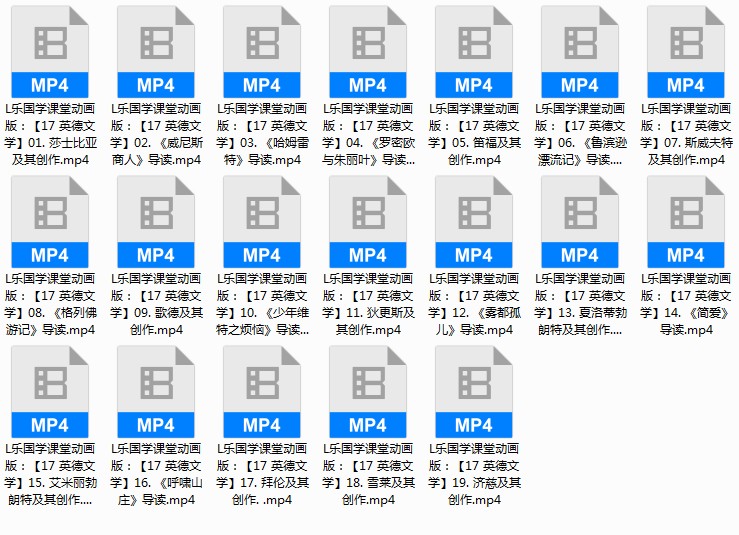Select the 03《哈姆雷特》导读 MP4 icon
The image size is (739, 535).
click(x=262, y=52)
